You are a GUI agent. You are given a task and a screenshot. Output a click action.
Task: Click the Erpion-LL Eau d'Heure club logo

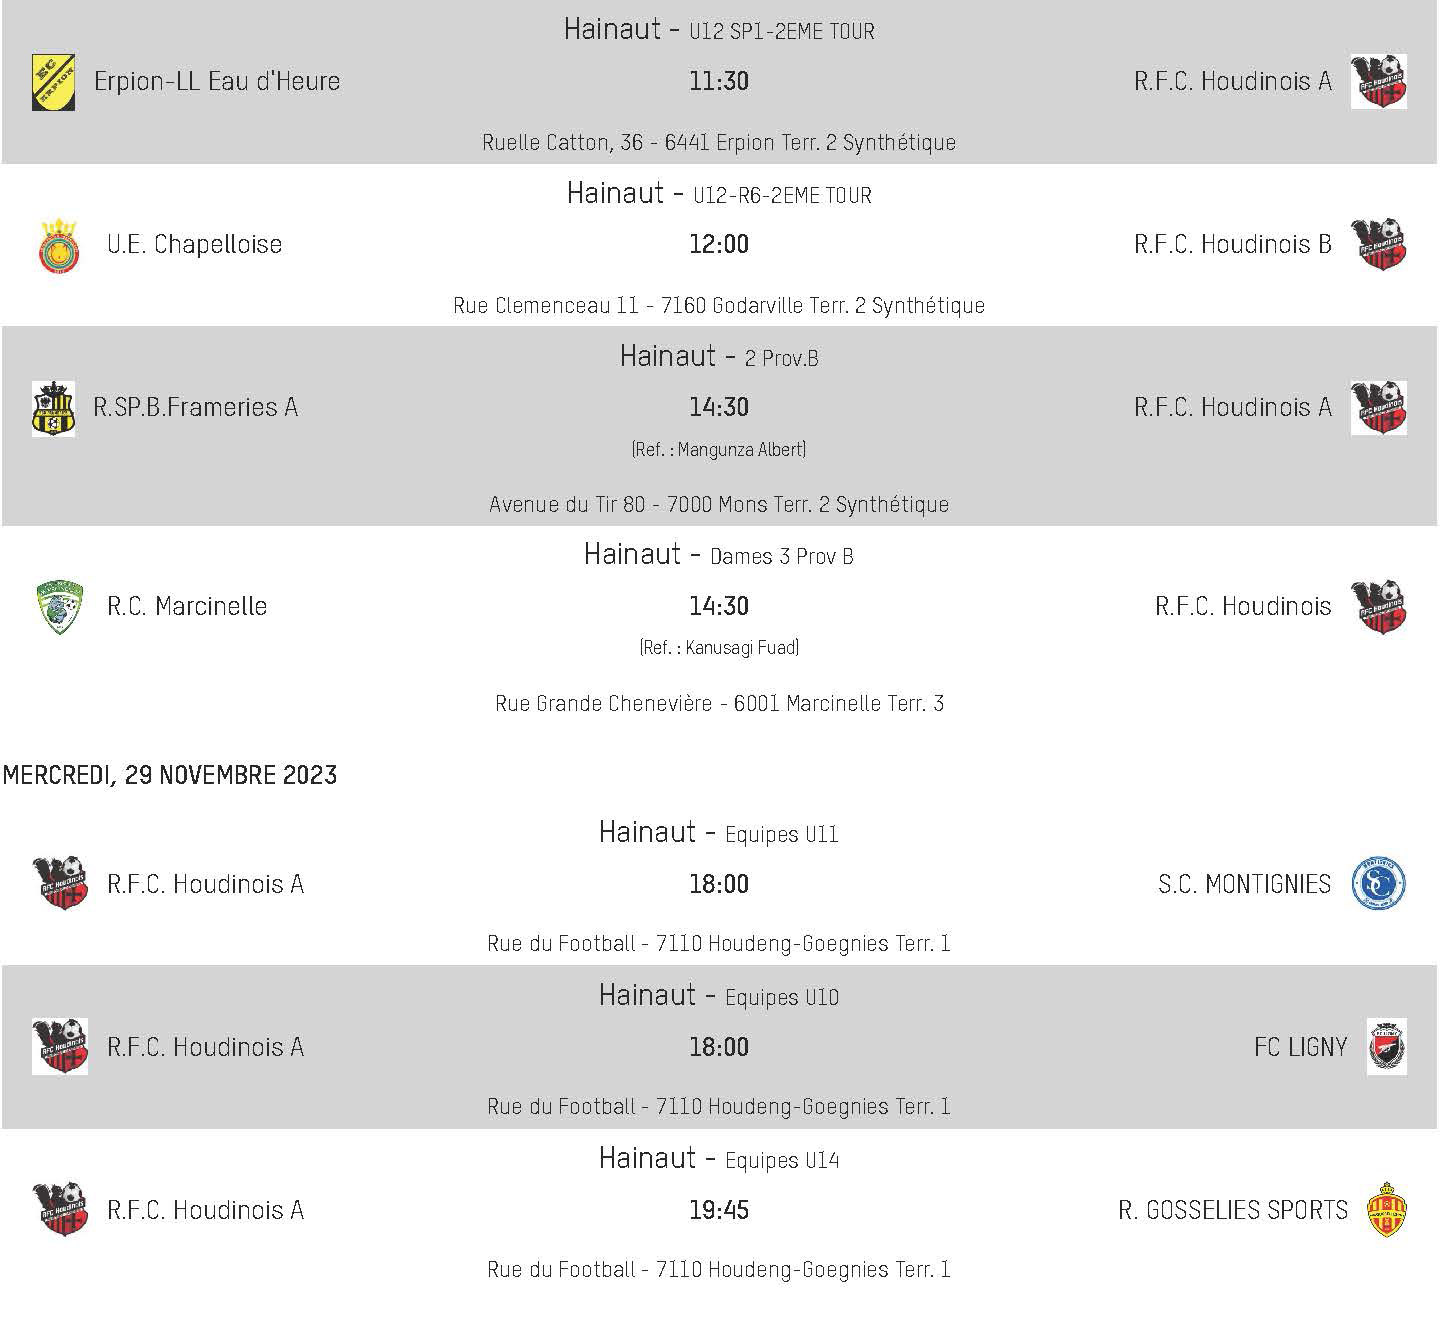click(x=53, y=82)
